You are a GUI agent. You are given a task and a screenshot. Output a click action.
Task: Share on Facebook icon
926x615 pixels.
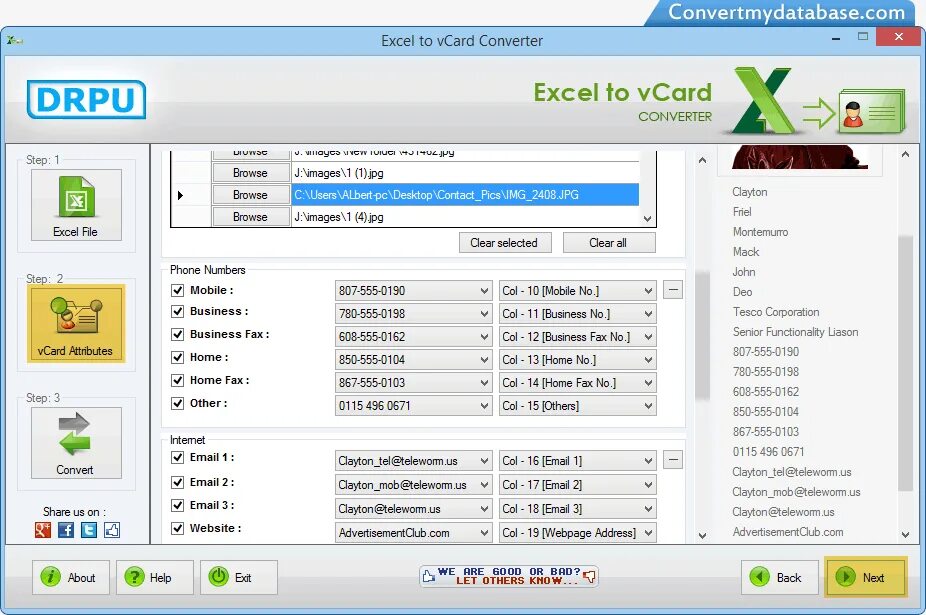pos(66,530)
